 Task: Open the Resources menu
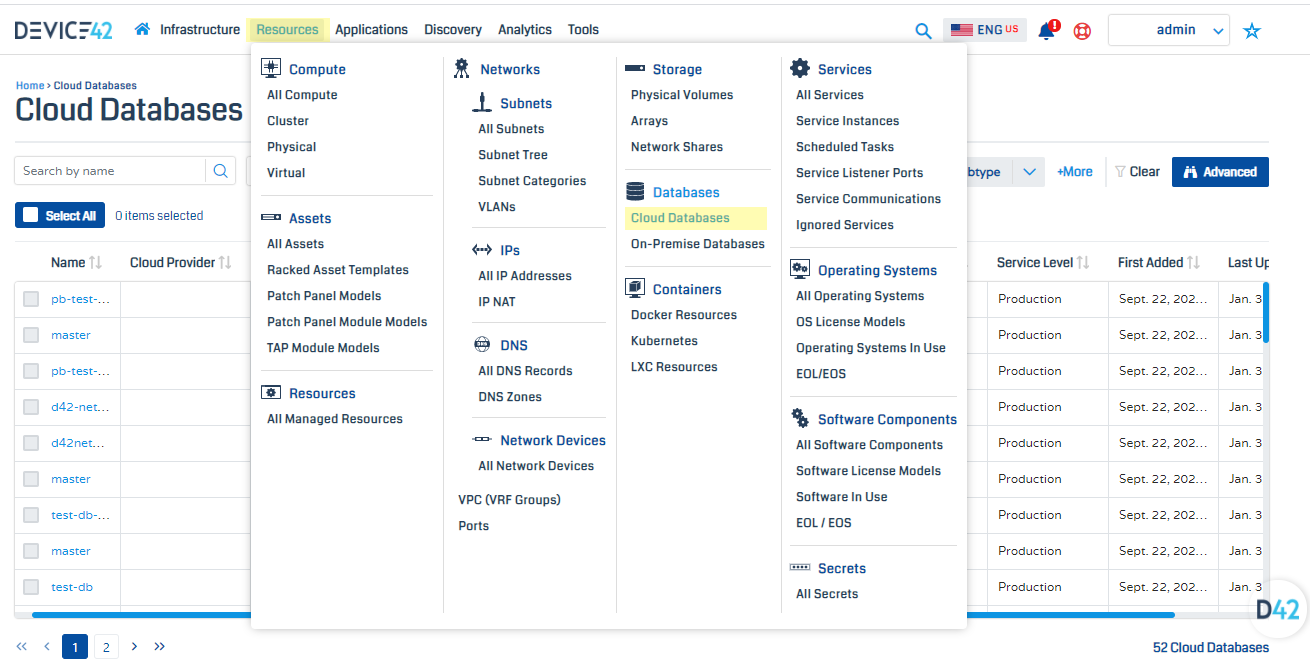tap(287, 30)
